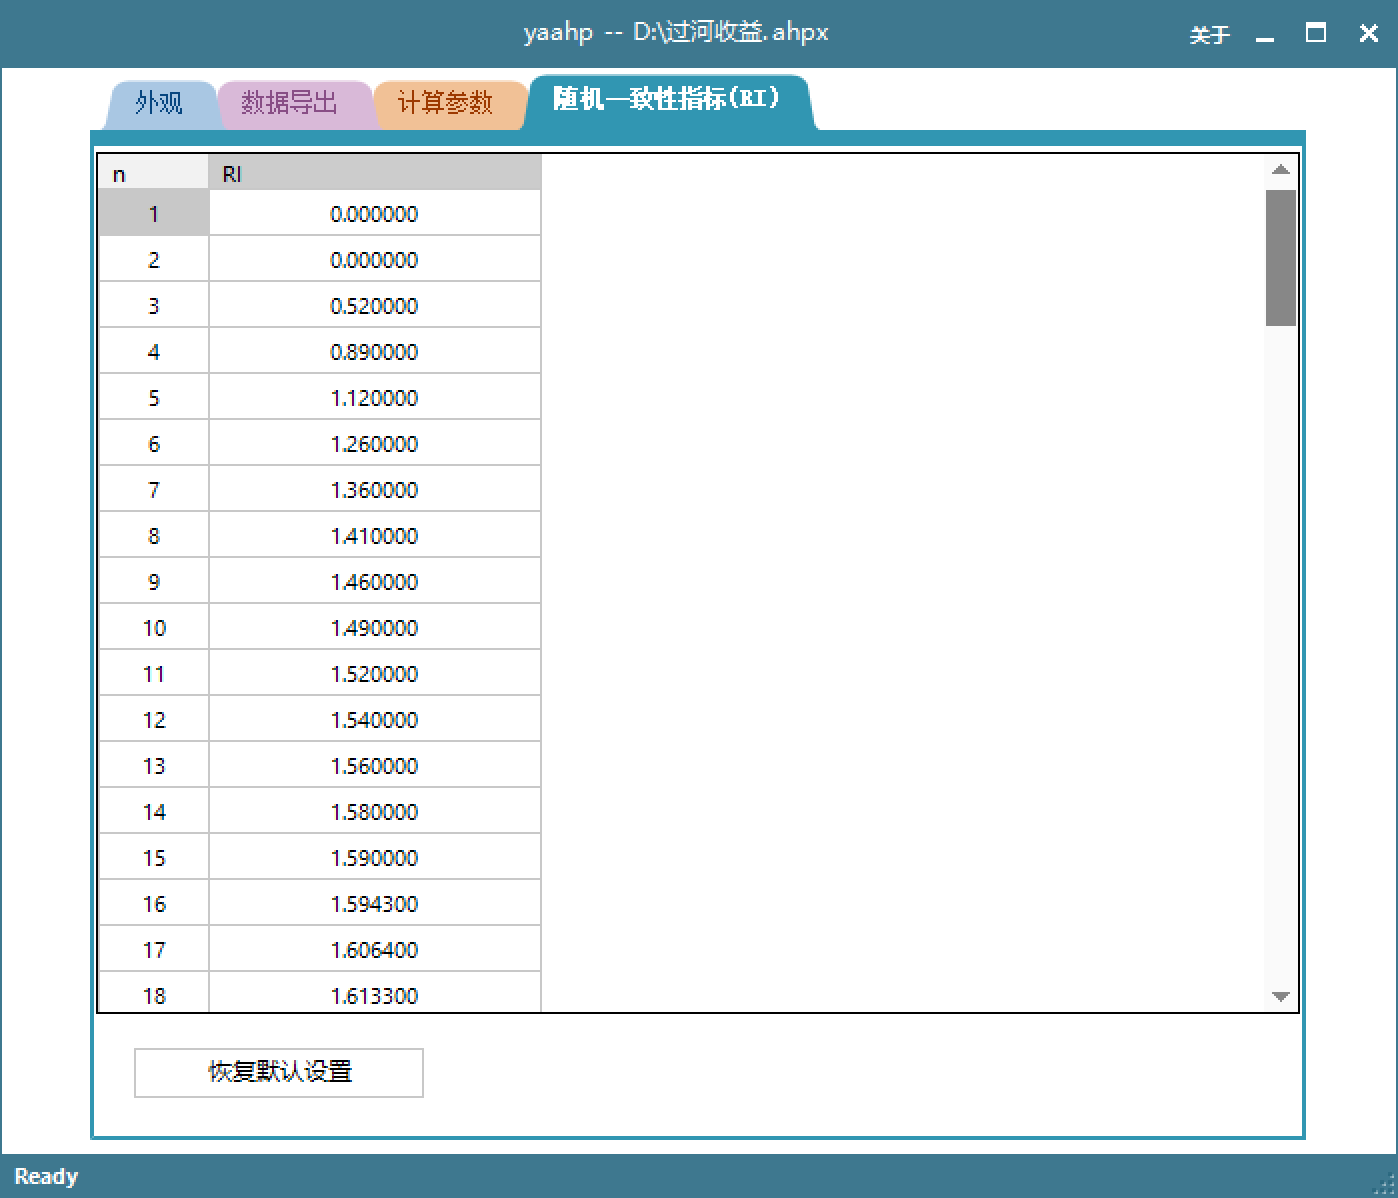Open the 关于 about link
The height and width of the screenshot is (1198, 1398).
point(1209,35)
